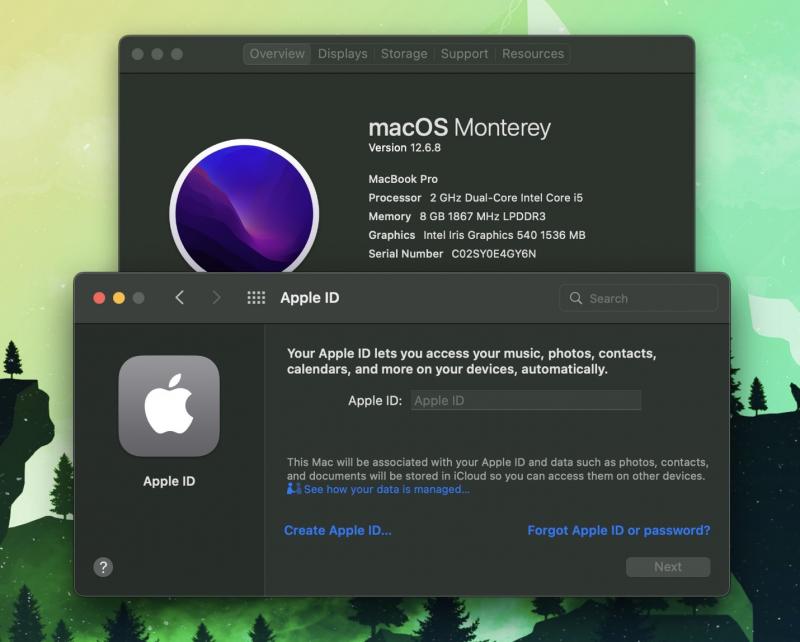Open the Resources tab
The image size is (800, 642).
533,54
